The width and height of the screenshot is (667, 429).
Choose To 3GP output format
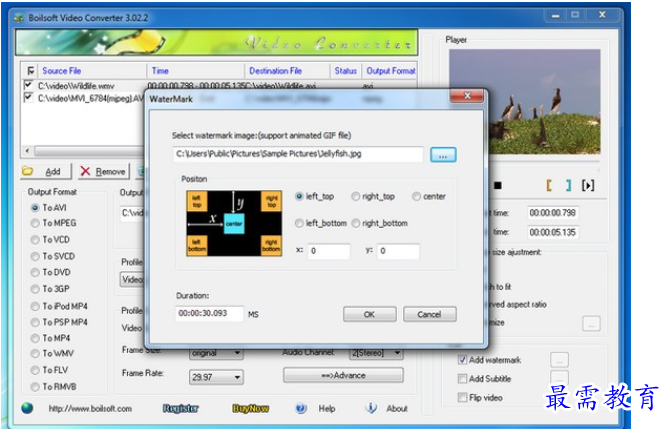[50, 289]
